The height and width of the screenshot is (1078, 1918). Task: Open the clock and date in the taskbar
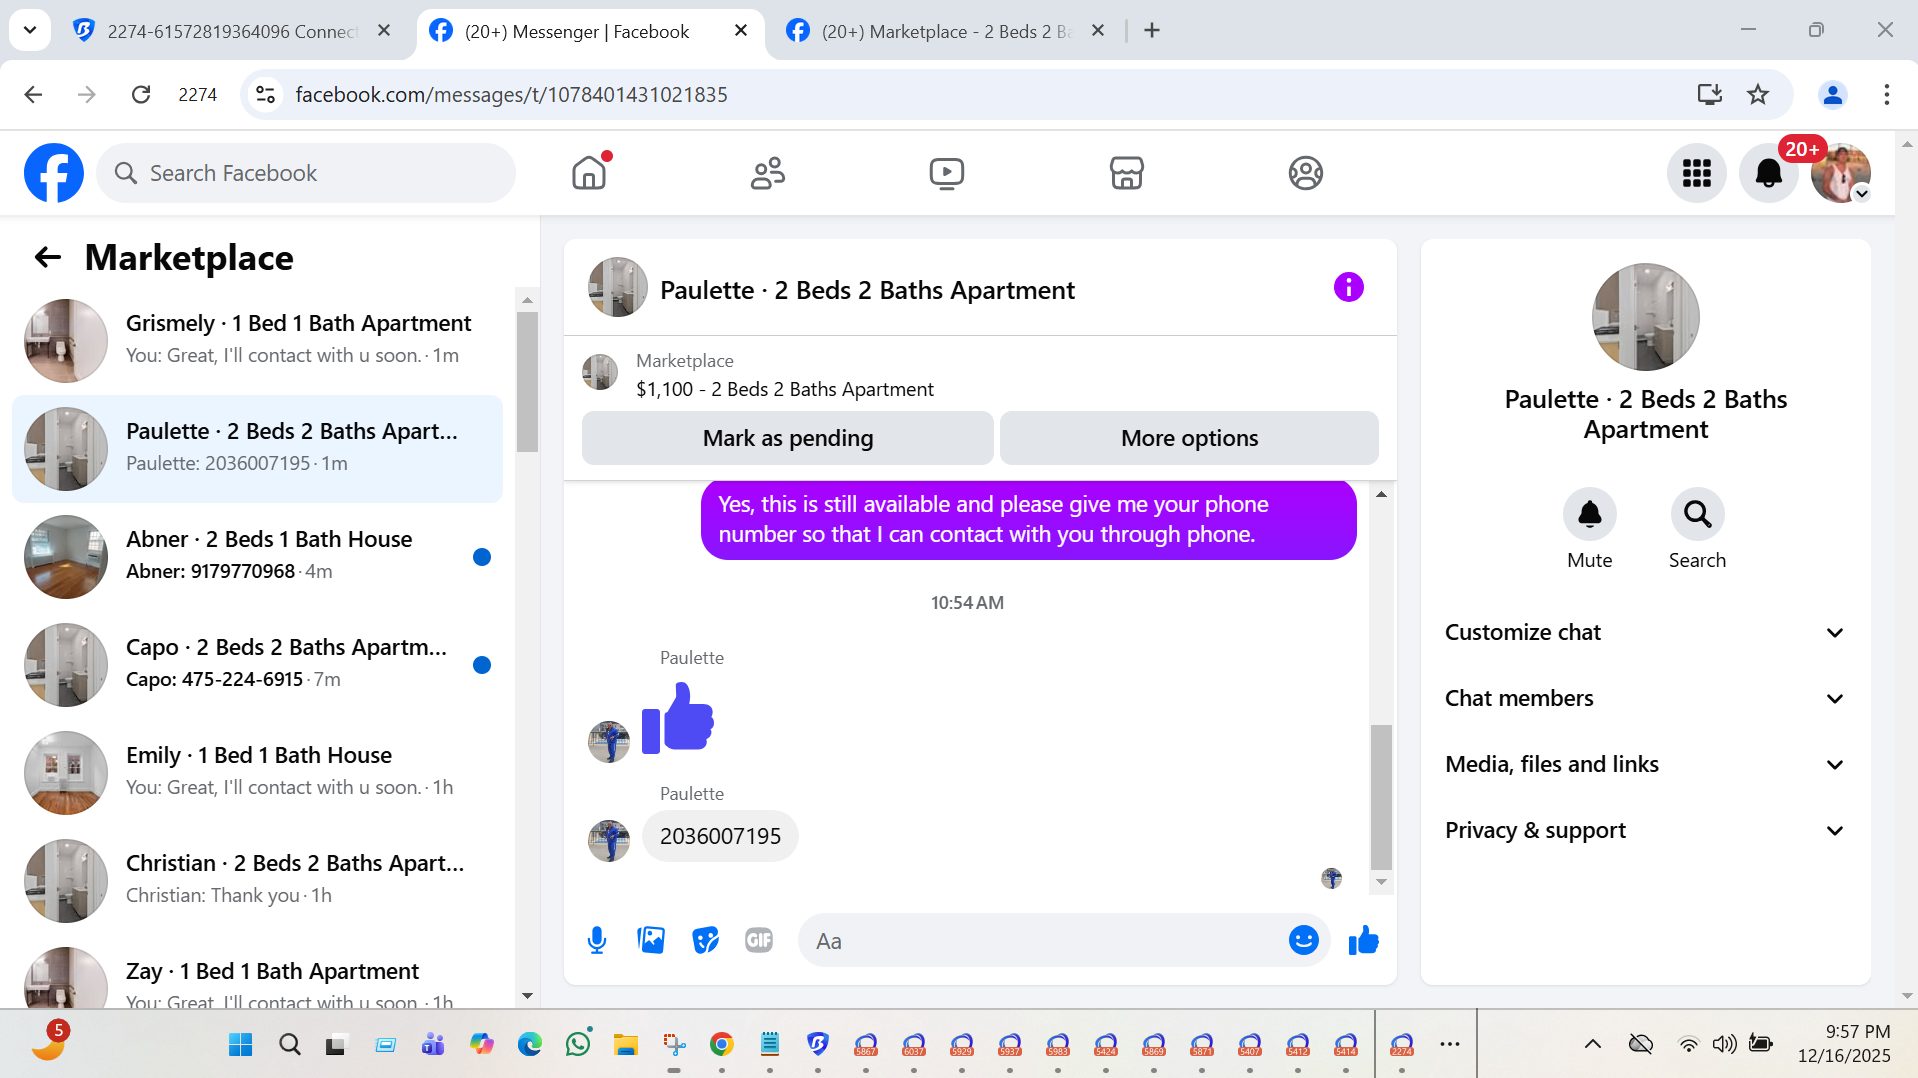[x=1843, y=1044]
